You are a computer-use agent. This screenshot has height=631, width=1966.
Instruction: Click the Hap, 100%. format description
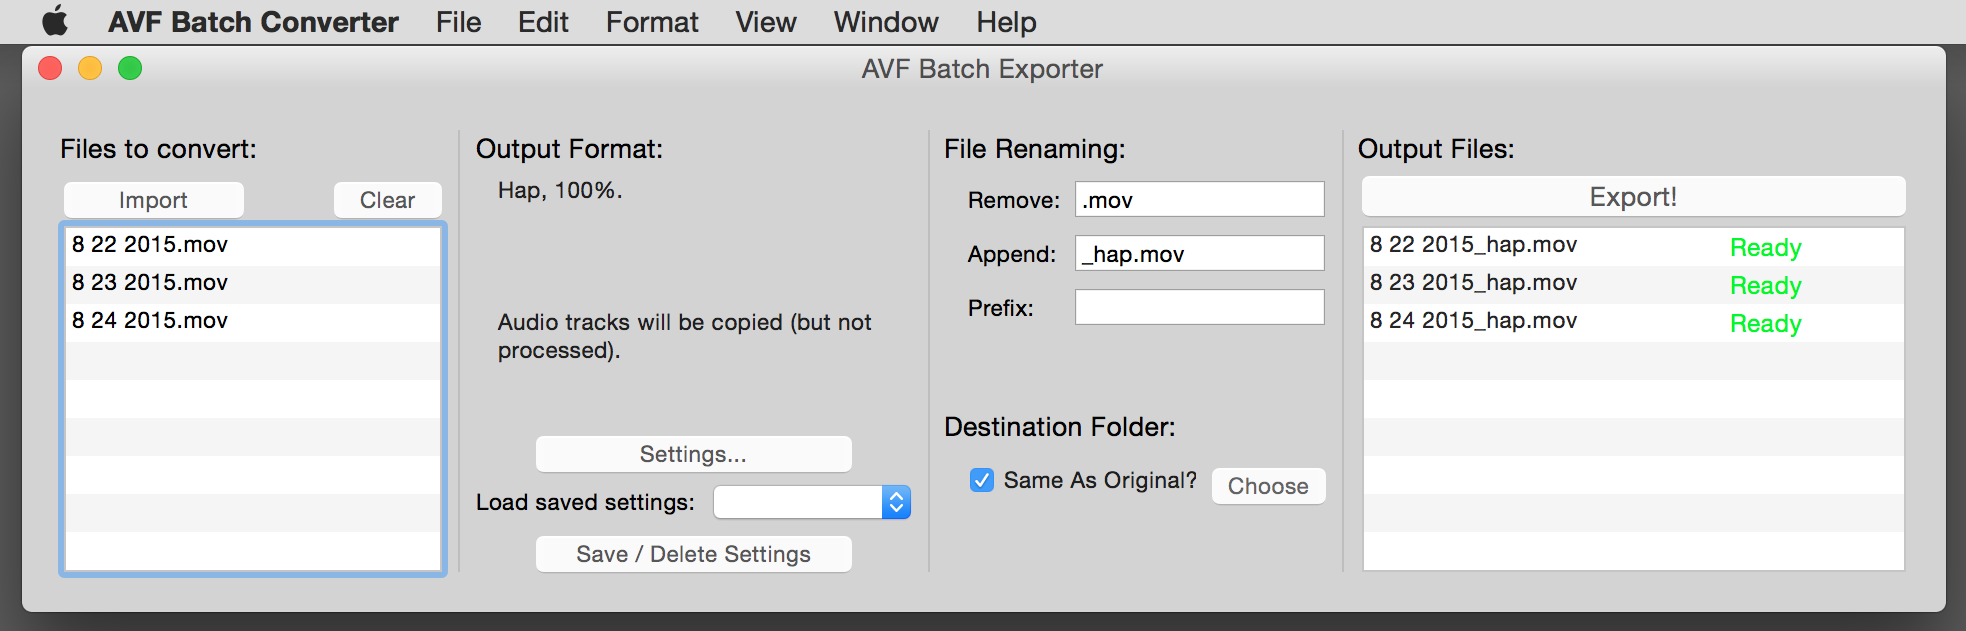tap(560, 191)
